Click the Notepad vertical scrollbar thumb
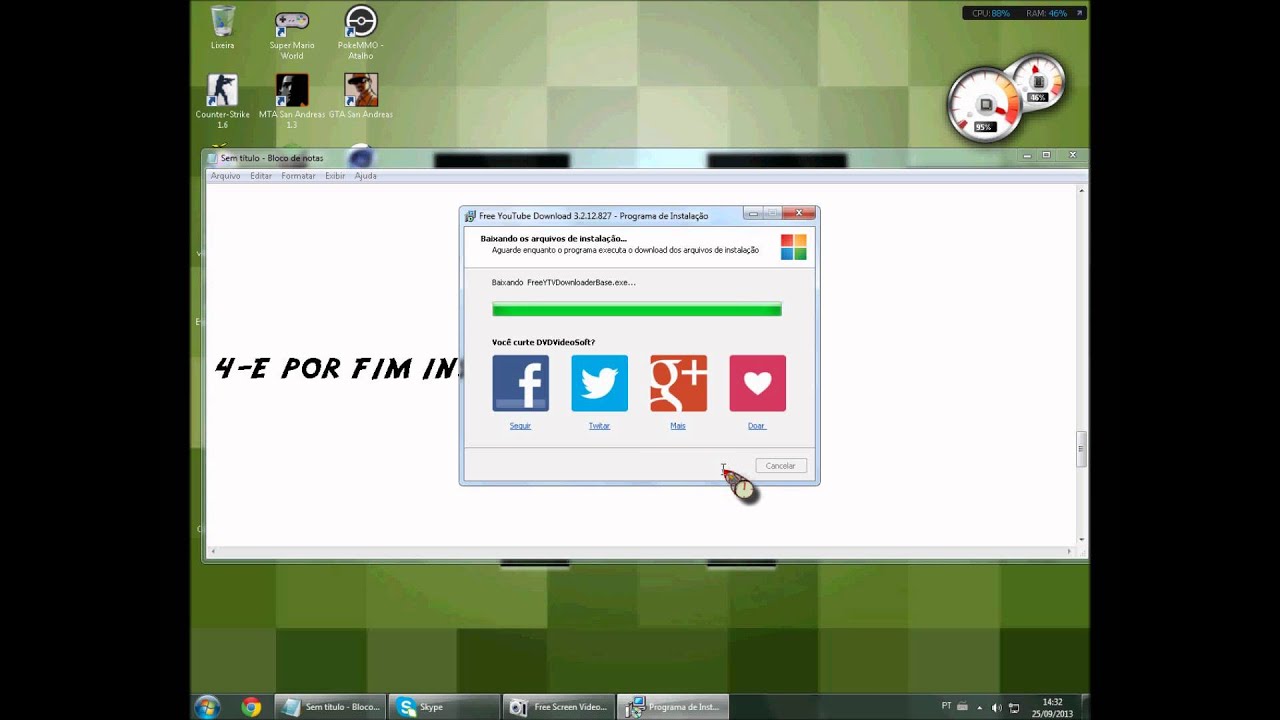Image resolution: width=1280 pixels, height=720 pixels. (1081, 448)
